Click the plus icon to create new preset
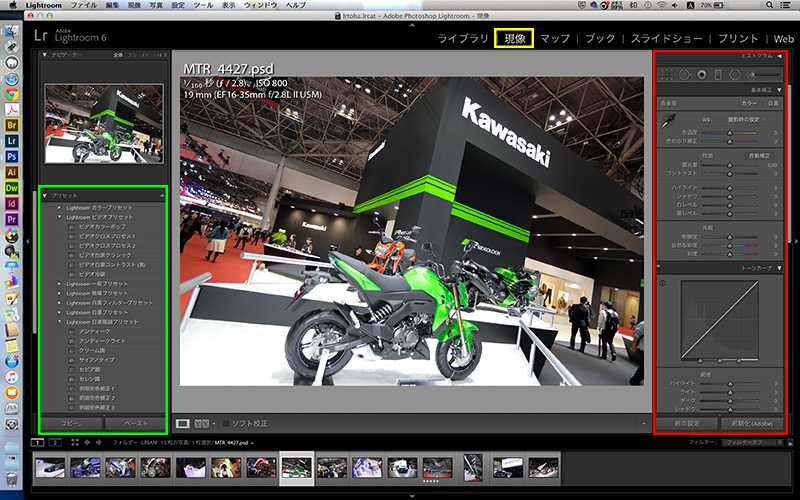This screenshot has height=500, width=800. tap(162, 195)
